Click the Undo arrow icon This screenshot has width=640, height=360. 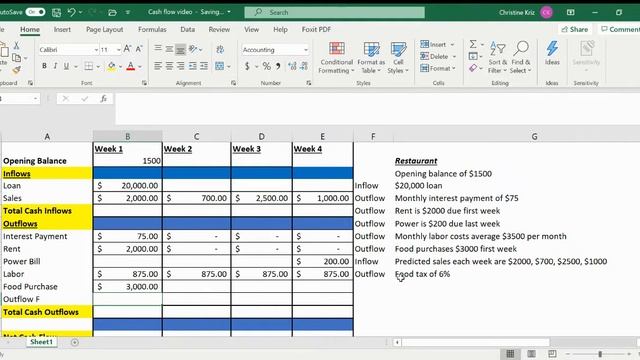pos(71,12)
